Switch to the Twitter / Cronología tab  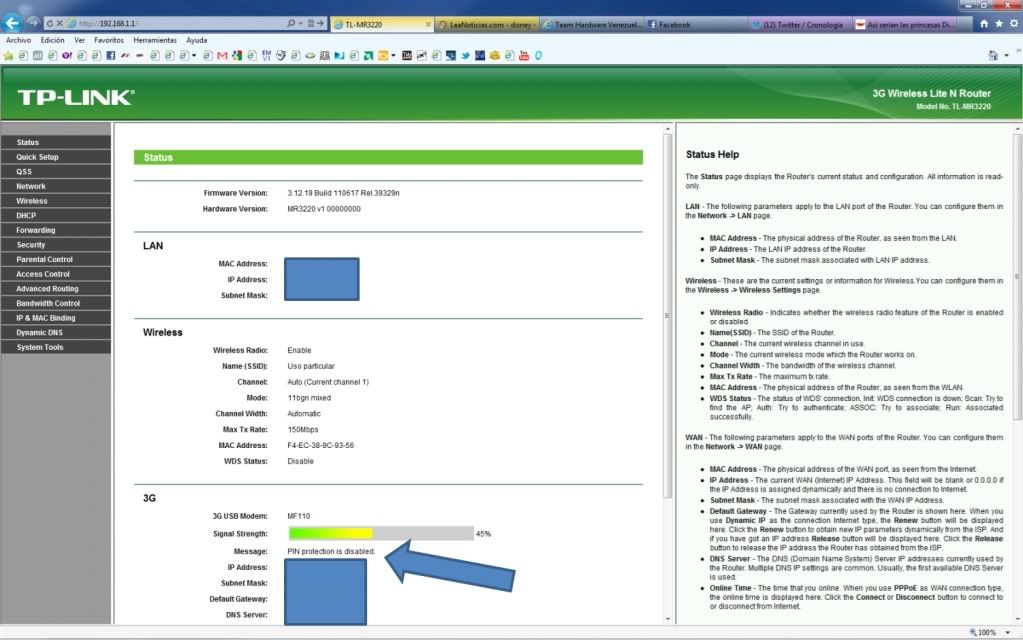[x=800, y=25]
